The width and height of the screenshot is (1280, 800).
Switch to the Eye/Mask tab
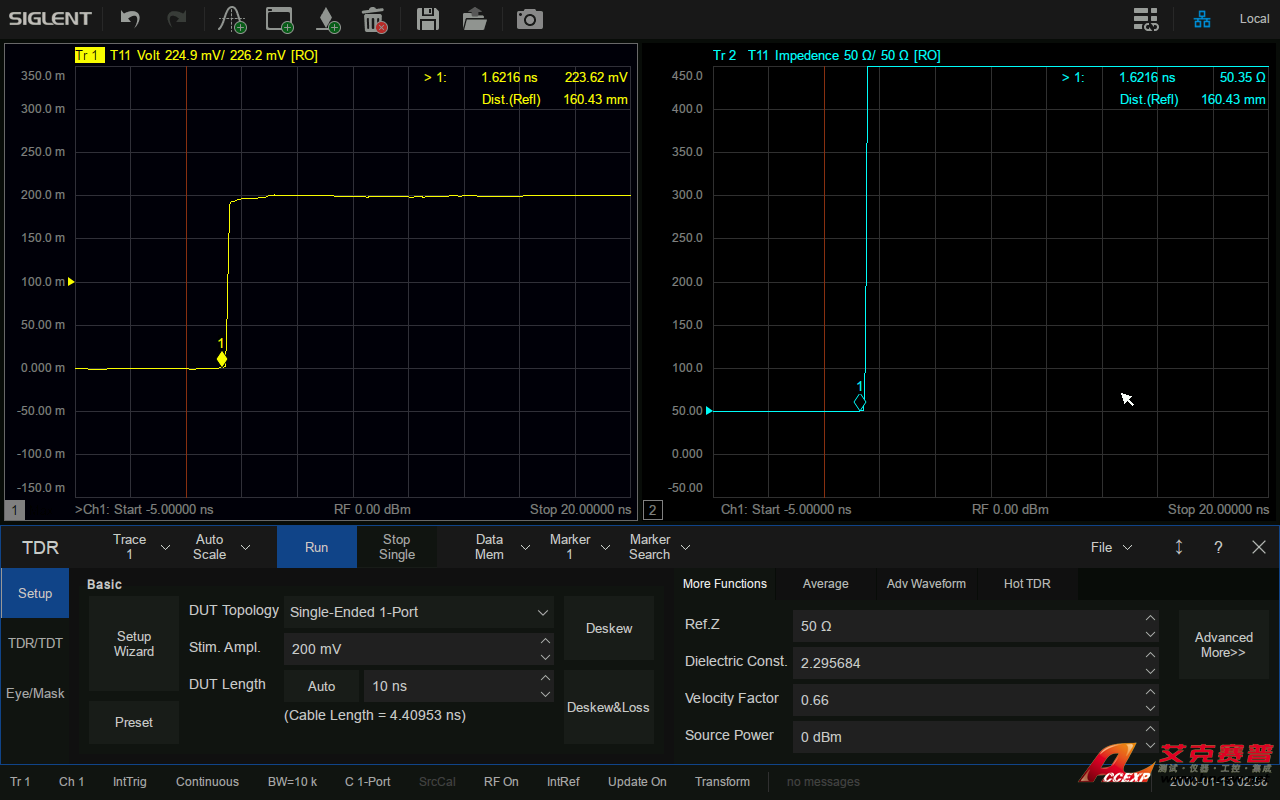[x=35, y=693]
